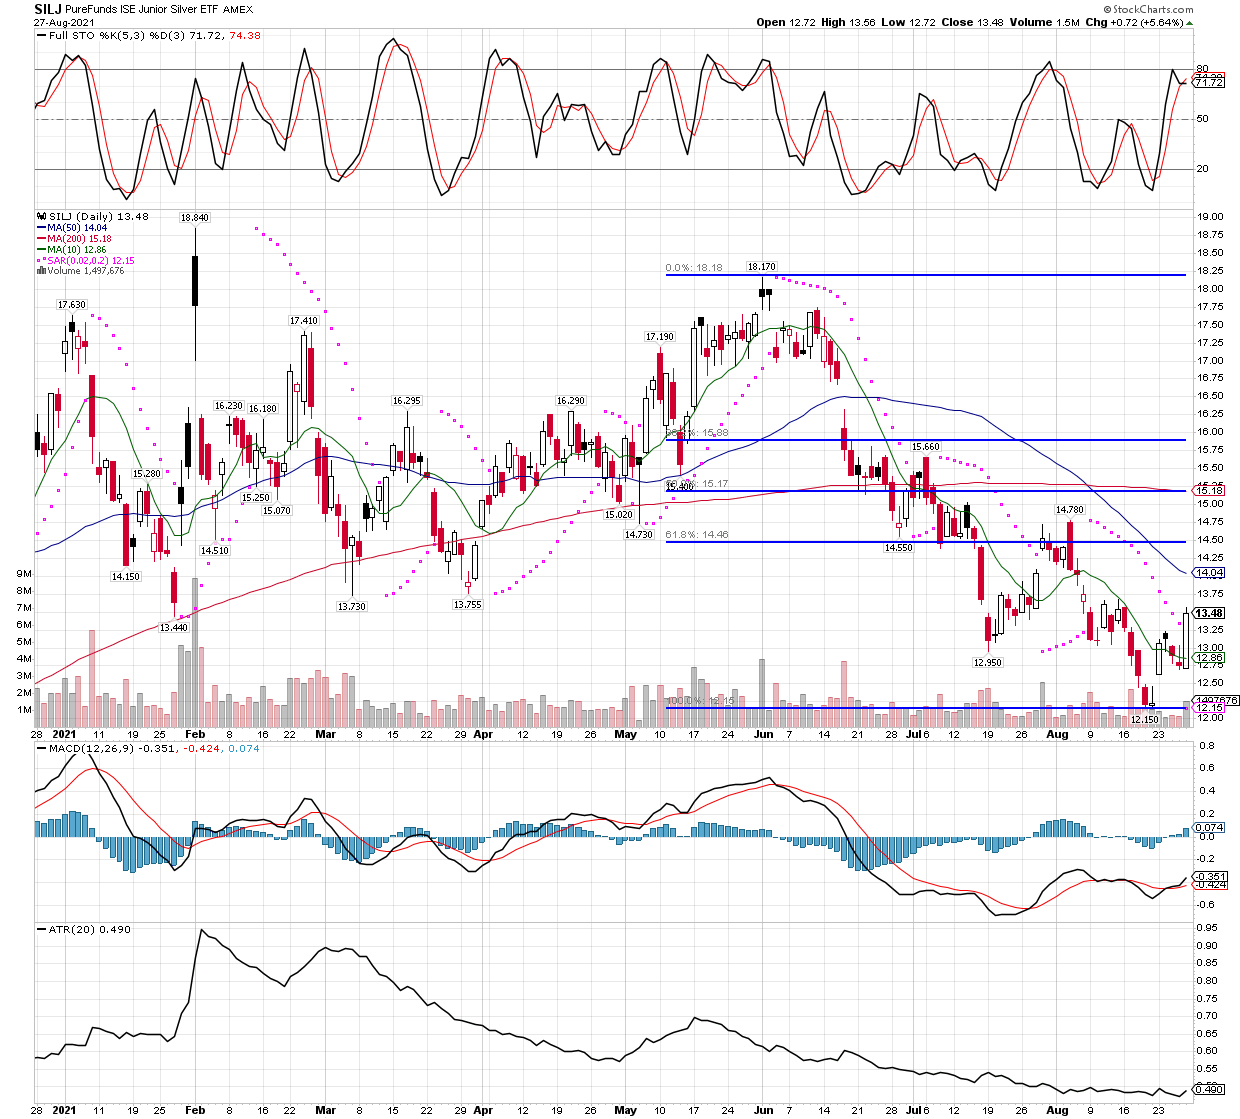Click the 13.440 low price label
Viewport: 1240px width, 1119px height.
coord(174,627)
